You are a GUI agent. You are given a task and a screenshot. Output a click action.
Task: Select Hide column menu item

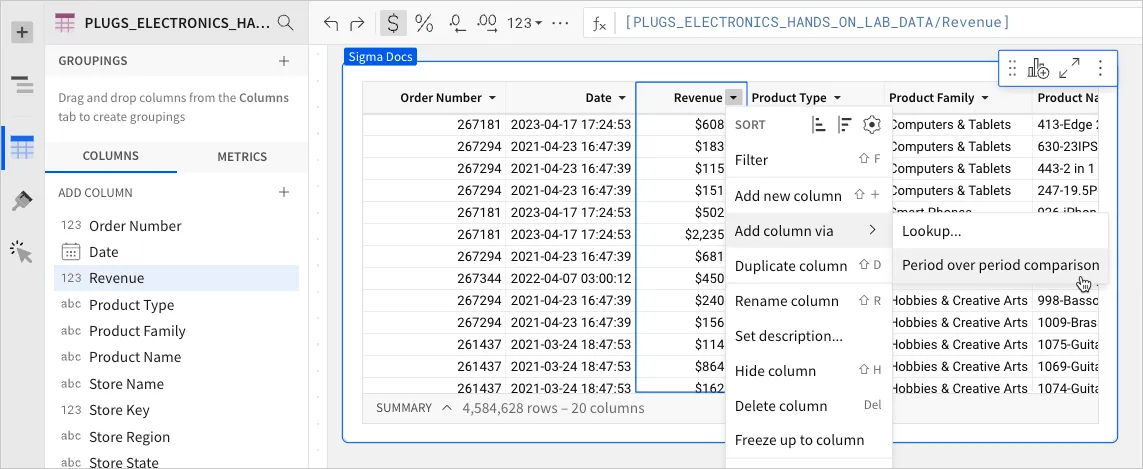(809, 371)
